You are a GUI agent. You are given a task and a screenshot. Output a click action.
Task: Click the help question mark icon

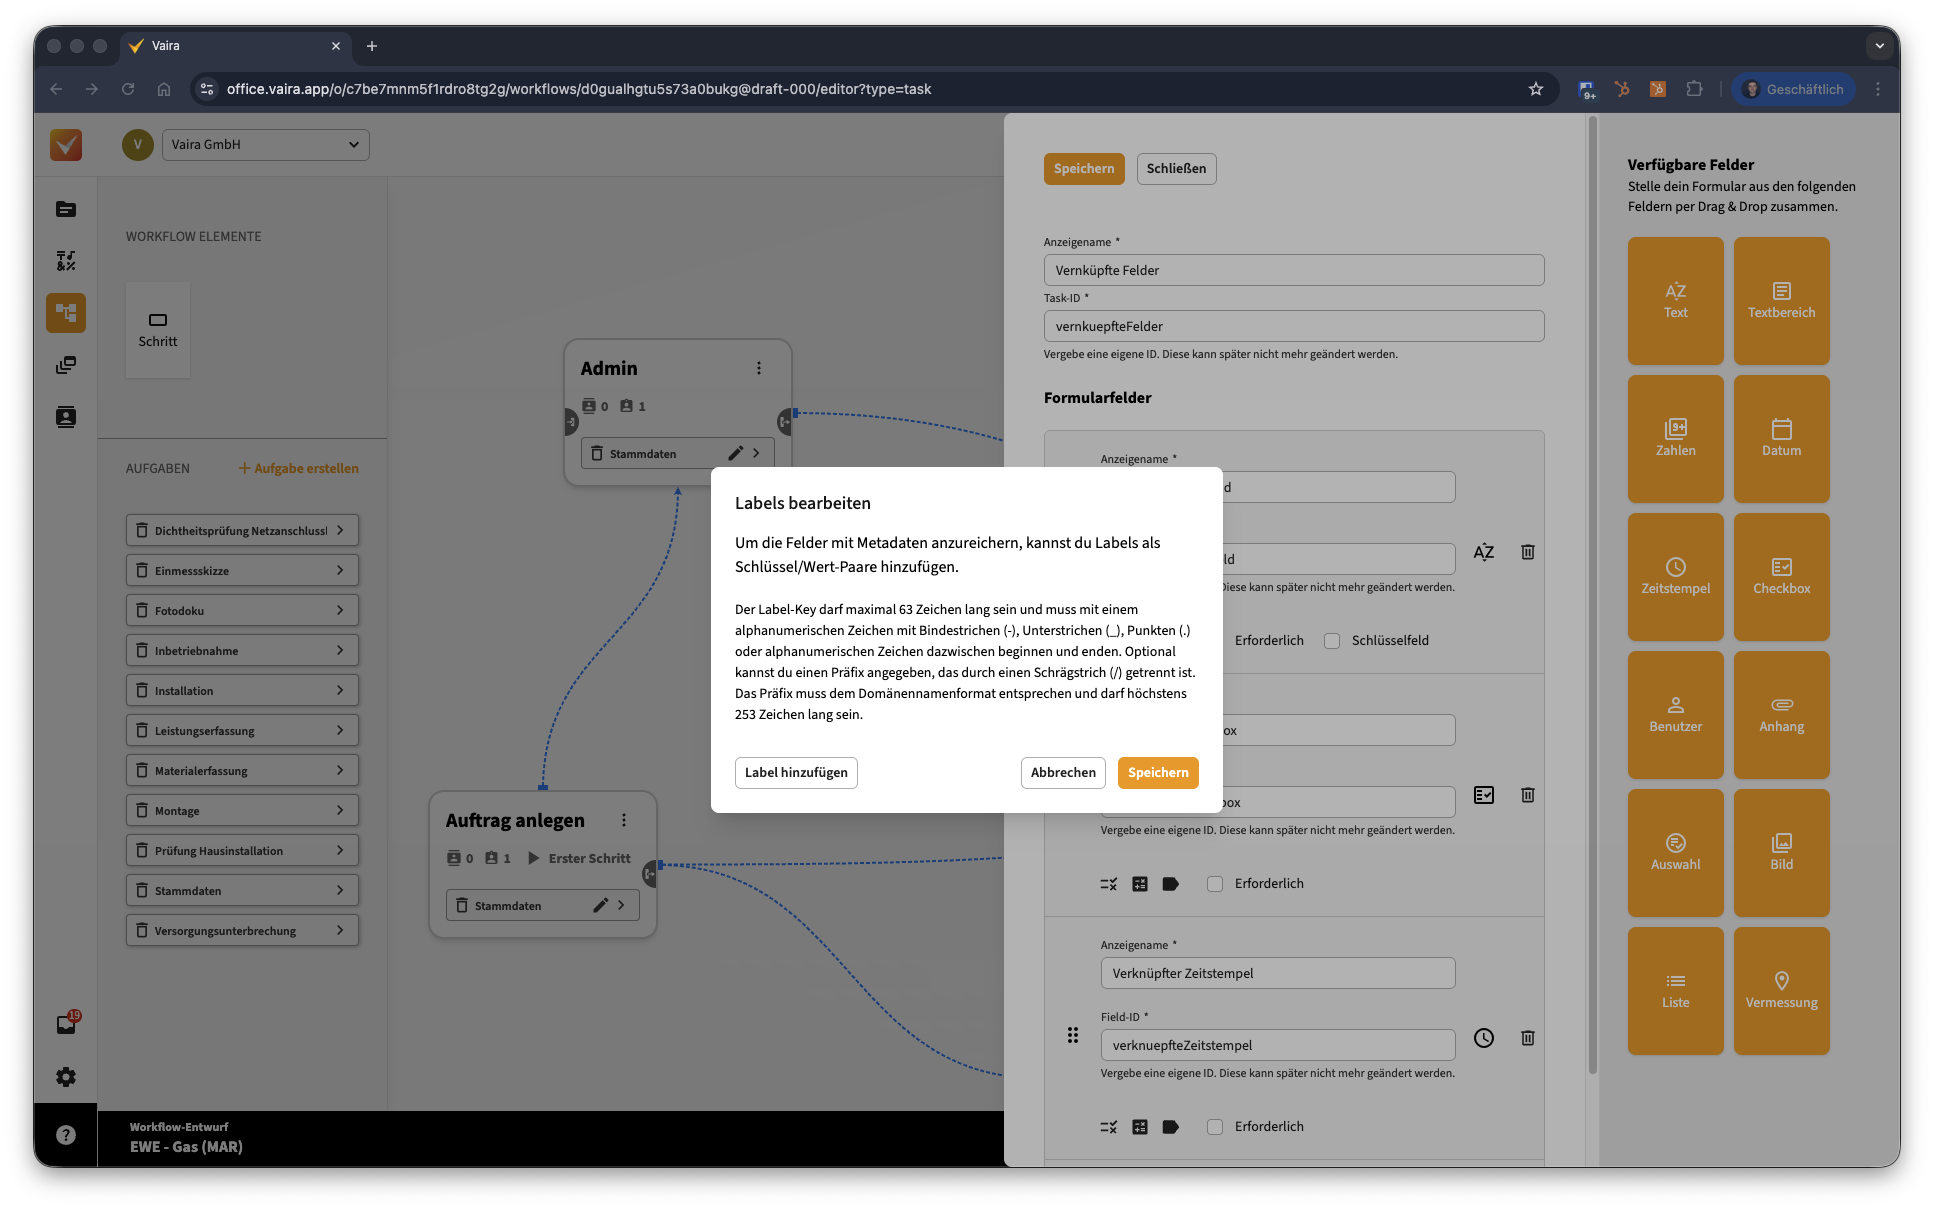click(x=66, y=1135)
